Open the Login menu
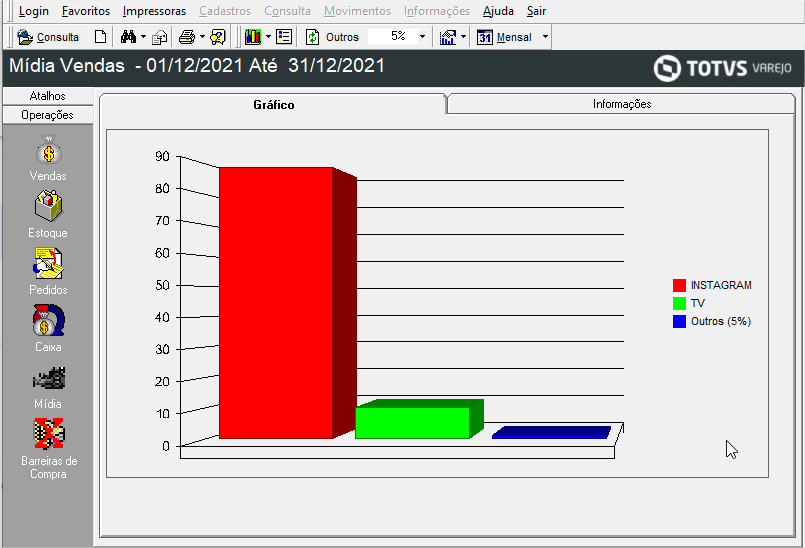 tap(33, 11)
